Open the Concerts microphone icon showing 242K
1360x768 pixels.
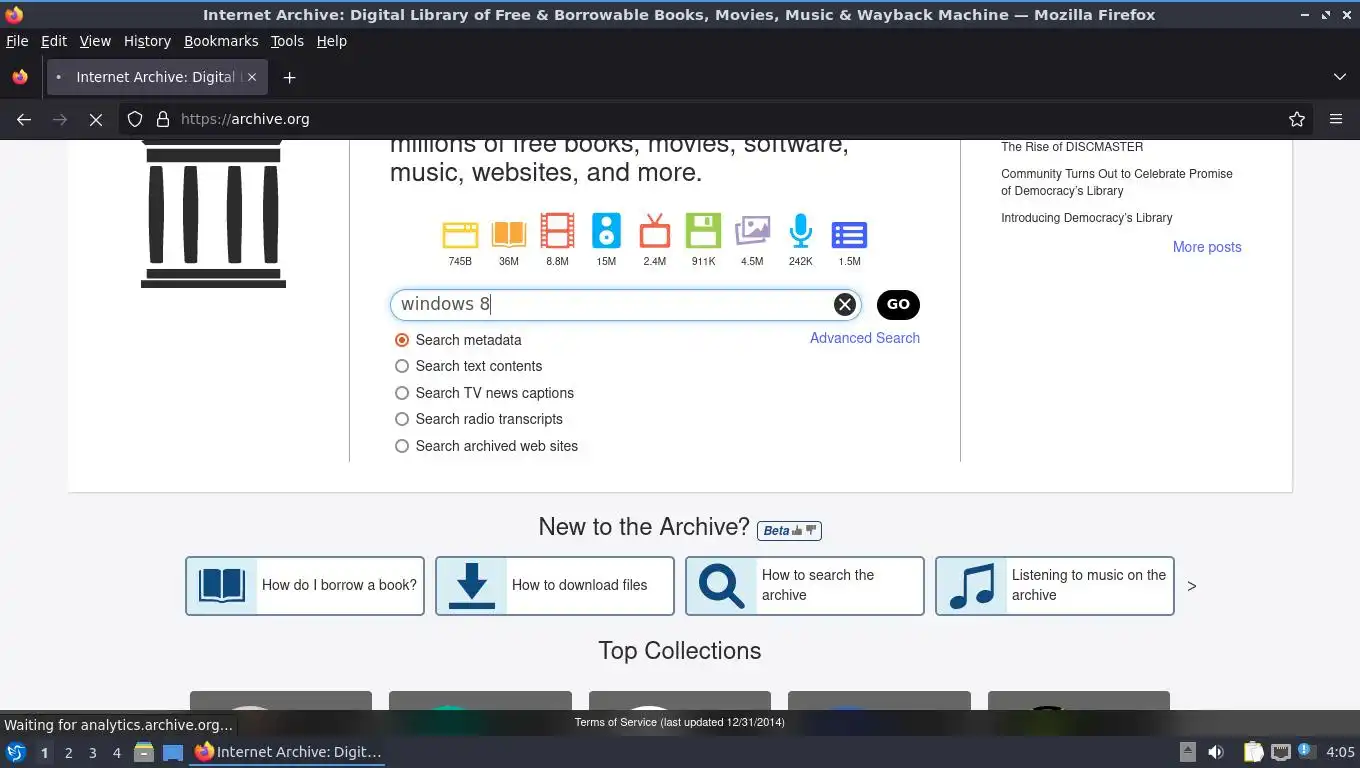point(800,231)
